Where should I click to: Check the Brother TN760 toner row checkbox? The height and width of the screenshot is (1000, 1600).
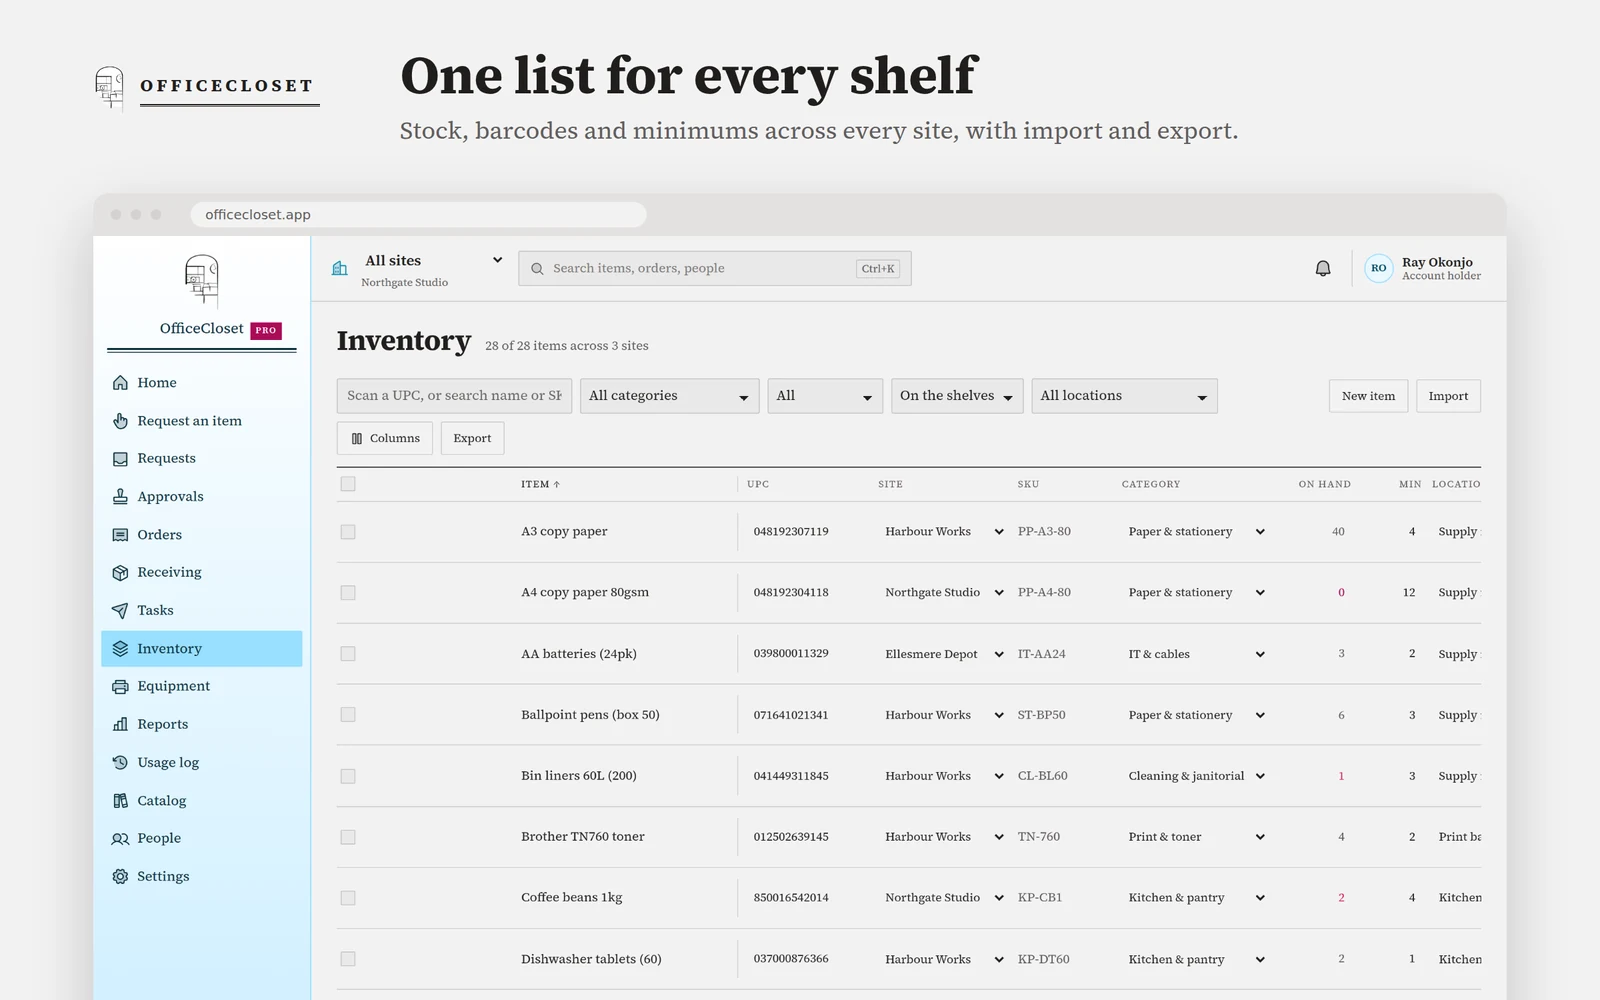(x=348, y=837)
